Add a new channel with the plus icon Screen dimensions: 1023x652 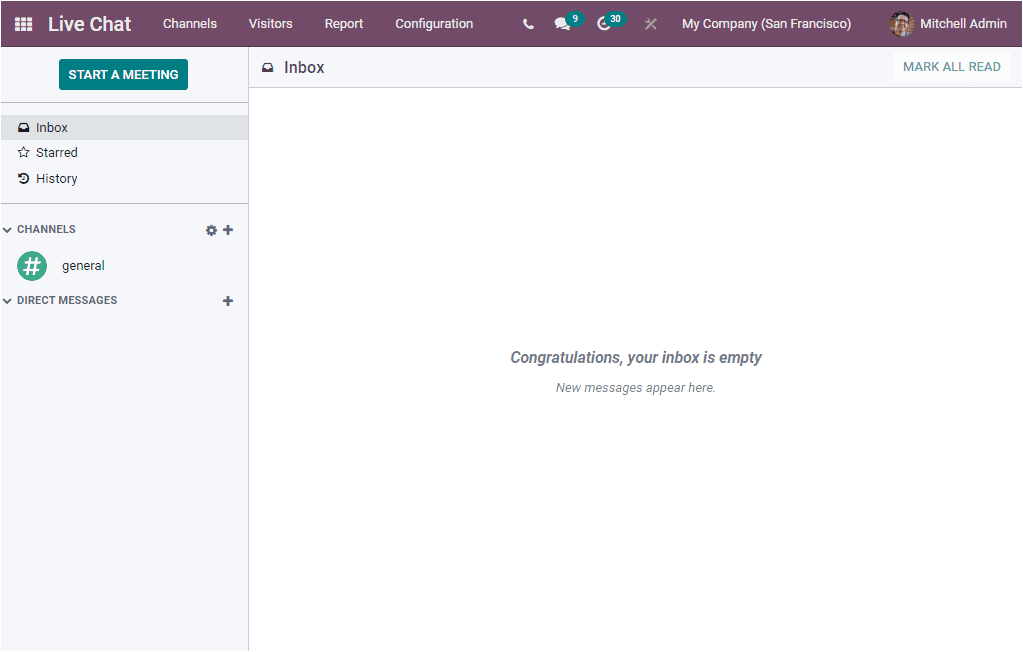(228, 229)
